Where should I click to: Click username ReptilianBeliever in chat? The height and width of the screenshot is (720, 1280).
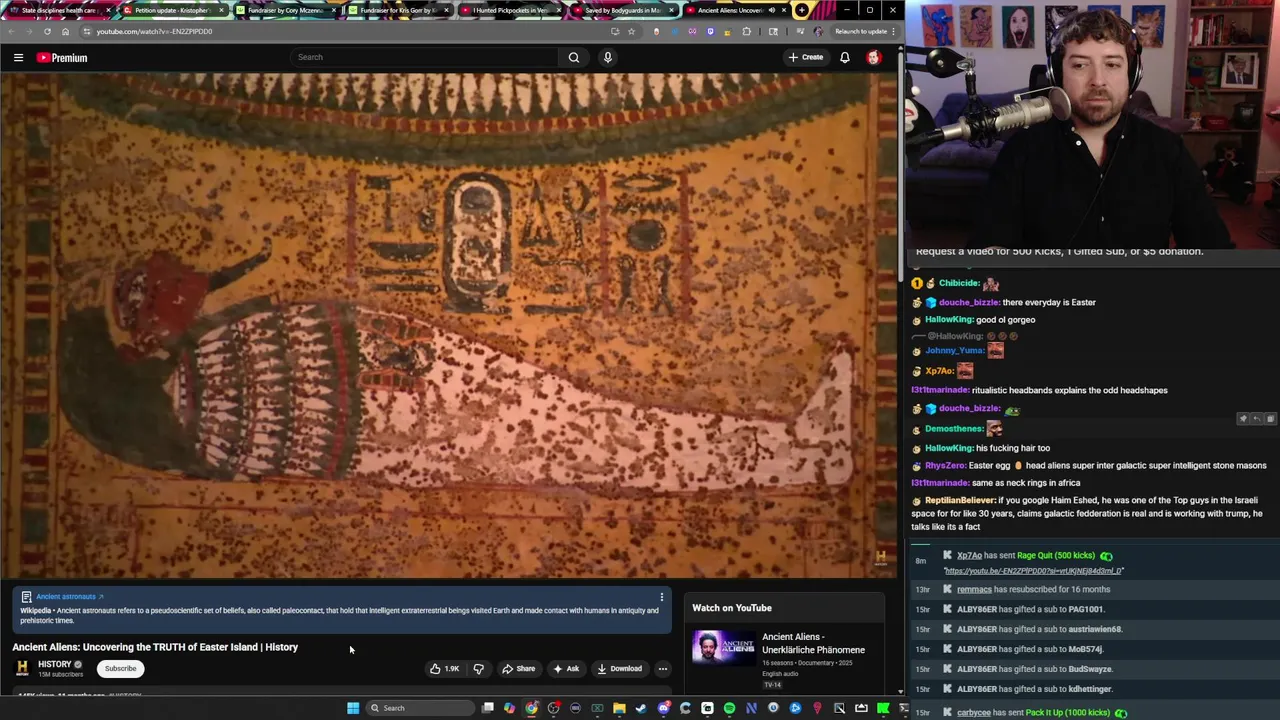click(x=960, y=500)
